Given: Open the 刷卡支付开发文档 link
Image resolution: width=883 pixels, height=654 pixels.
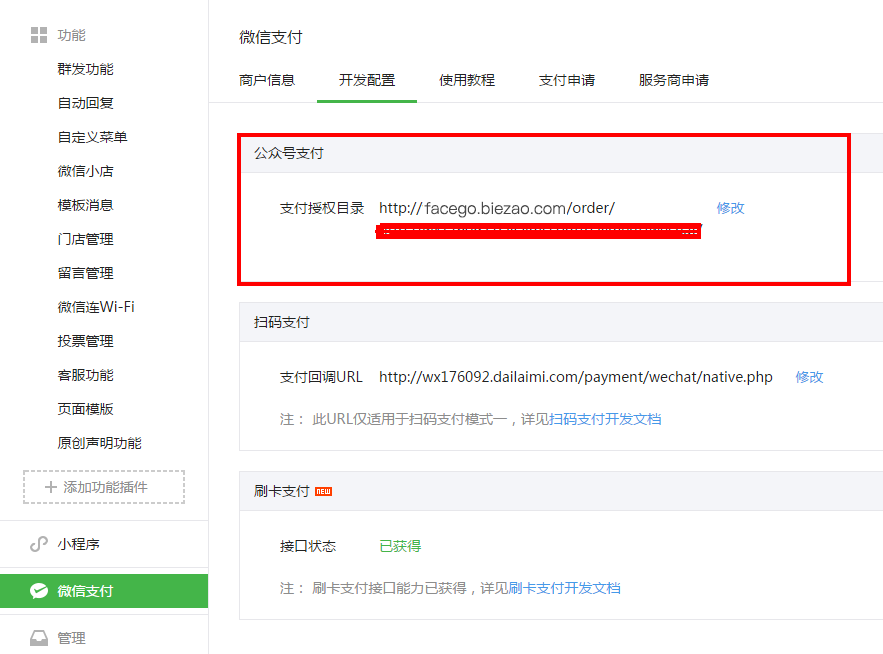Looking at the screenshot, I should coord(564,588).
